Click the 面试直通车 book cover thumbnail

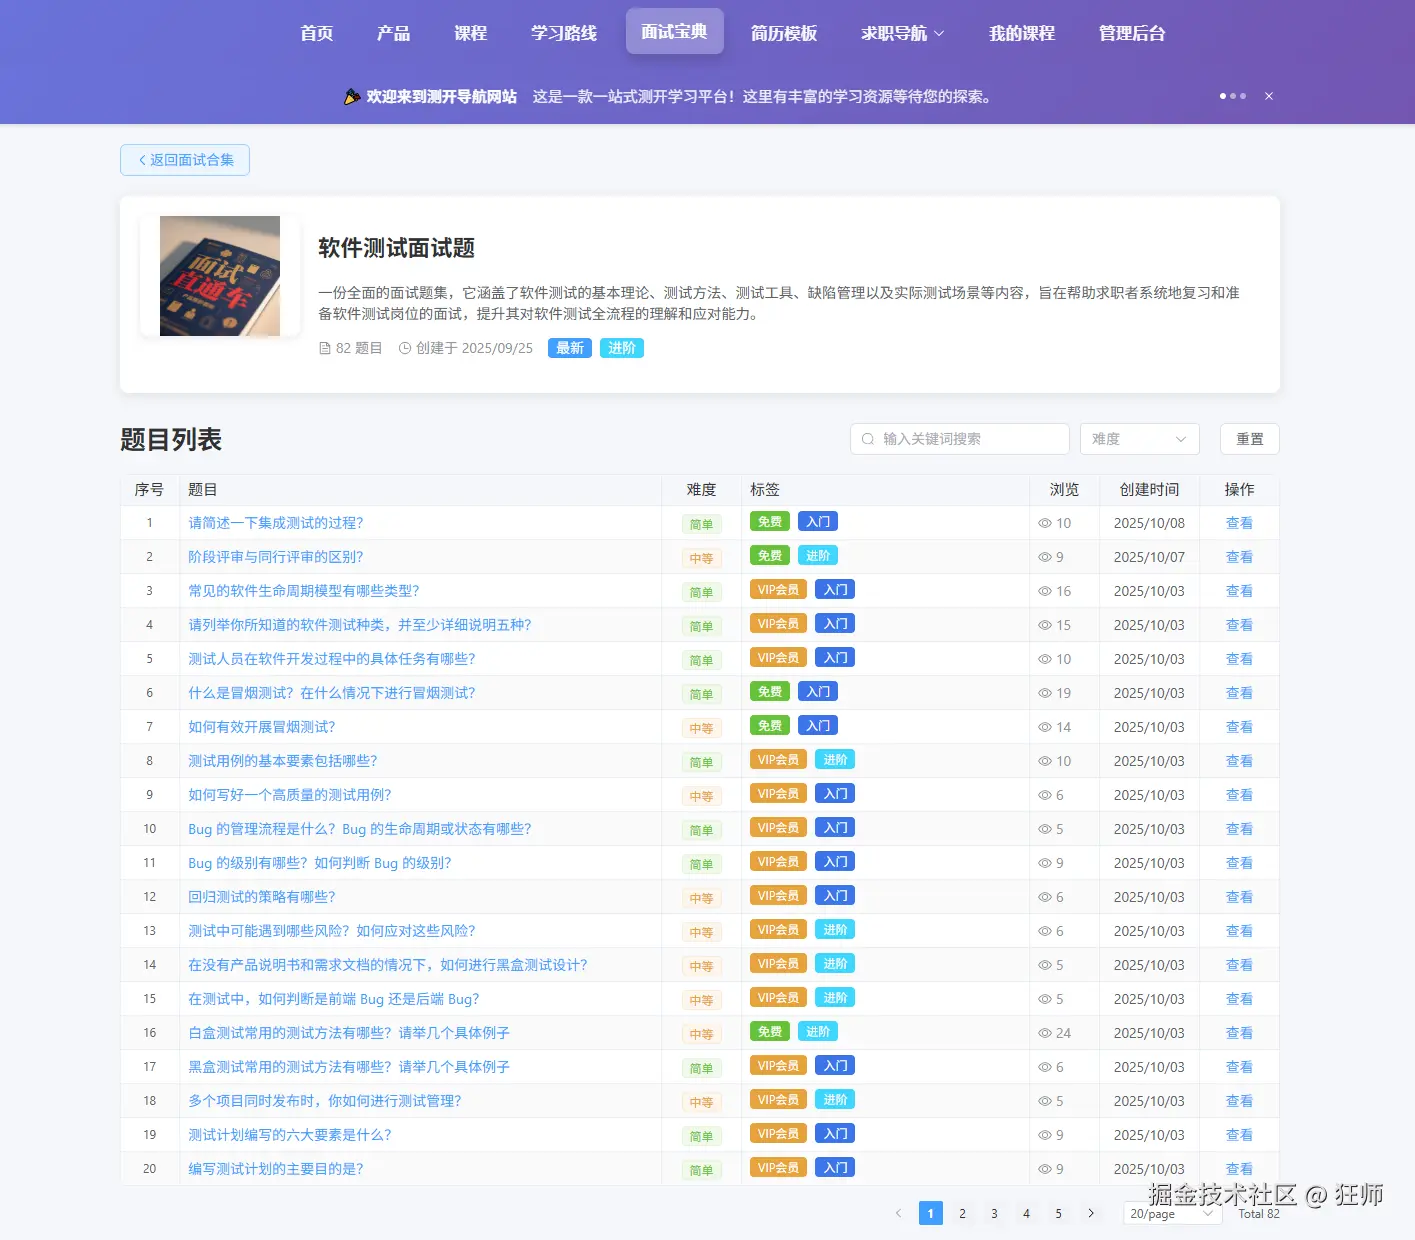(x=220, y=276)
